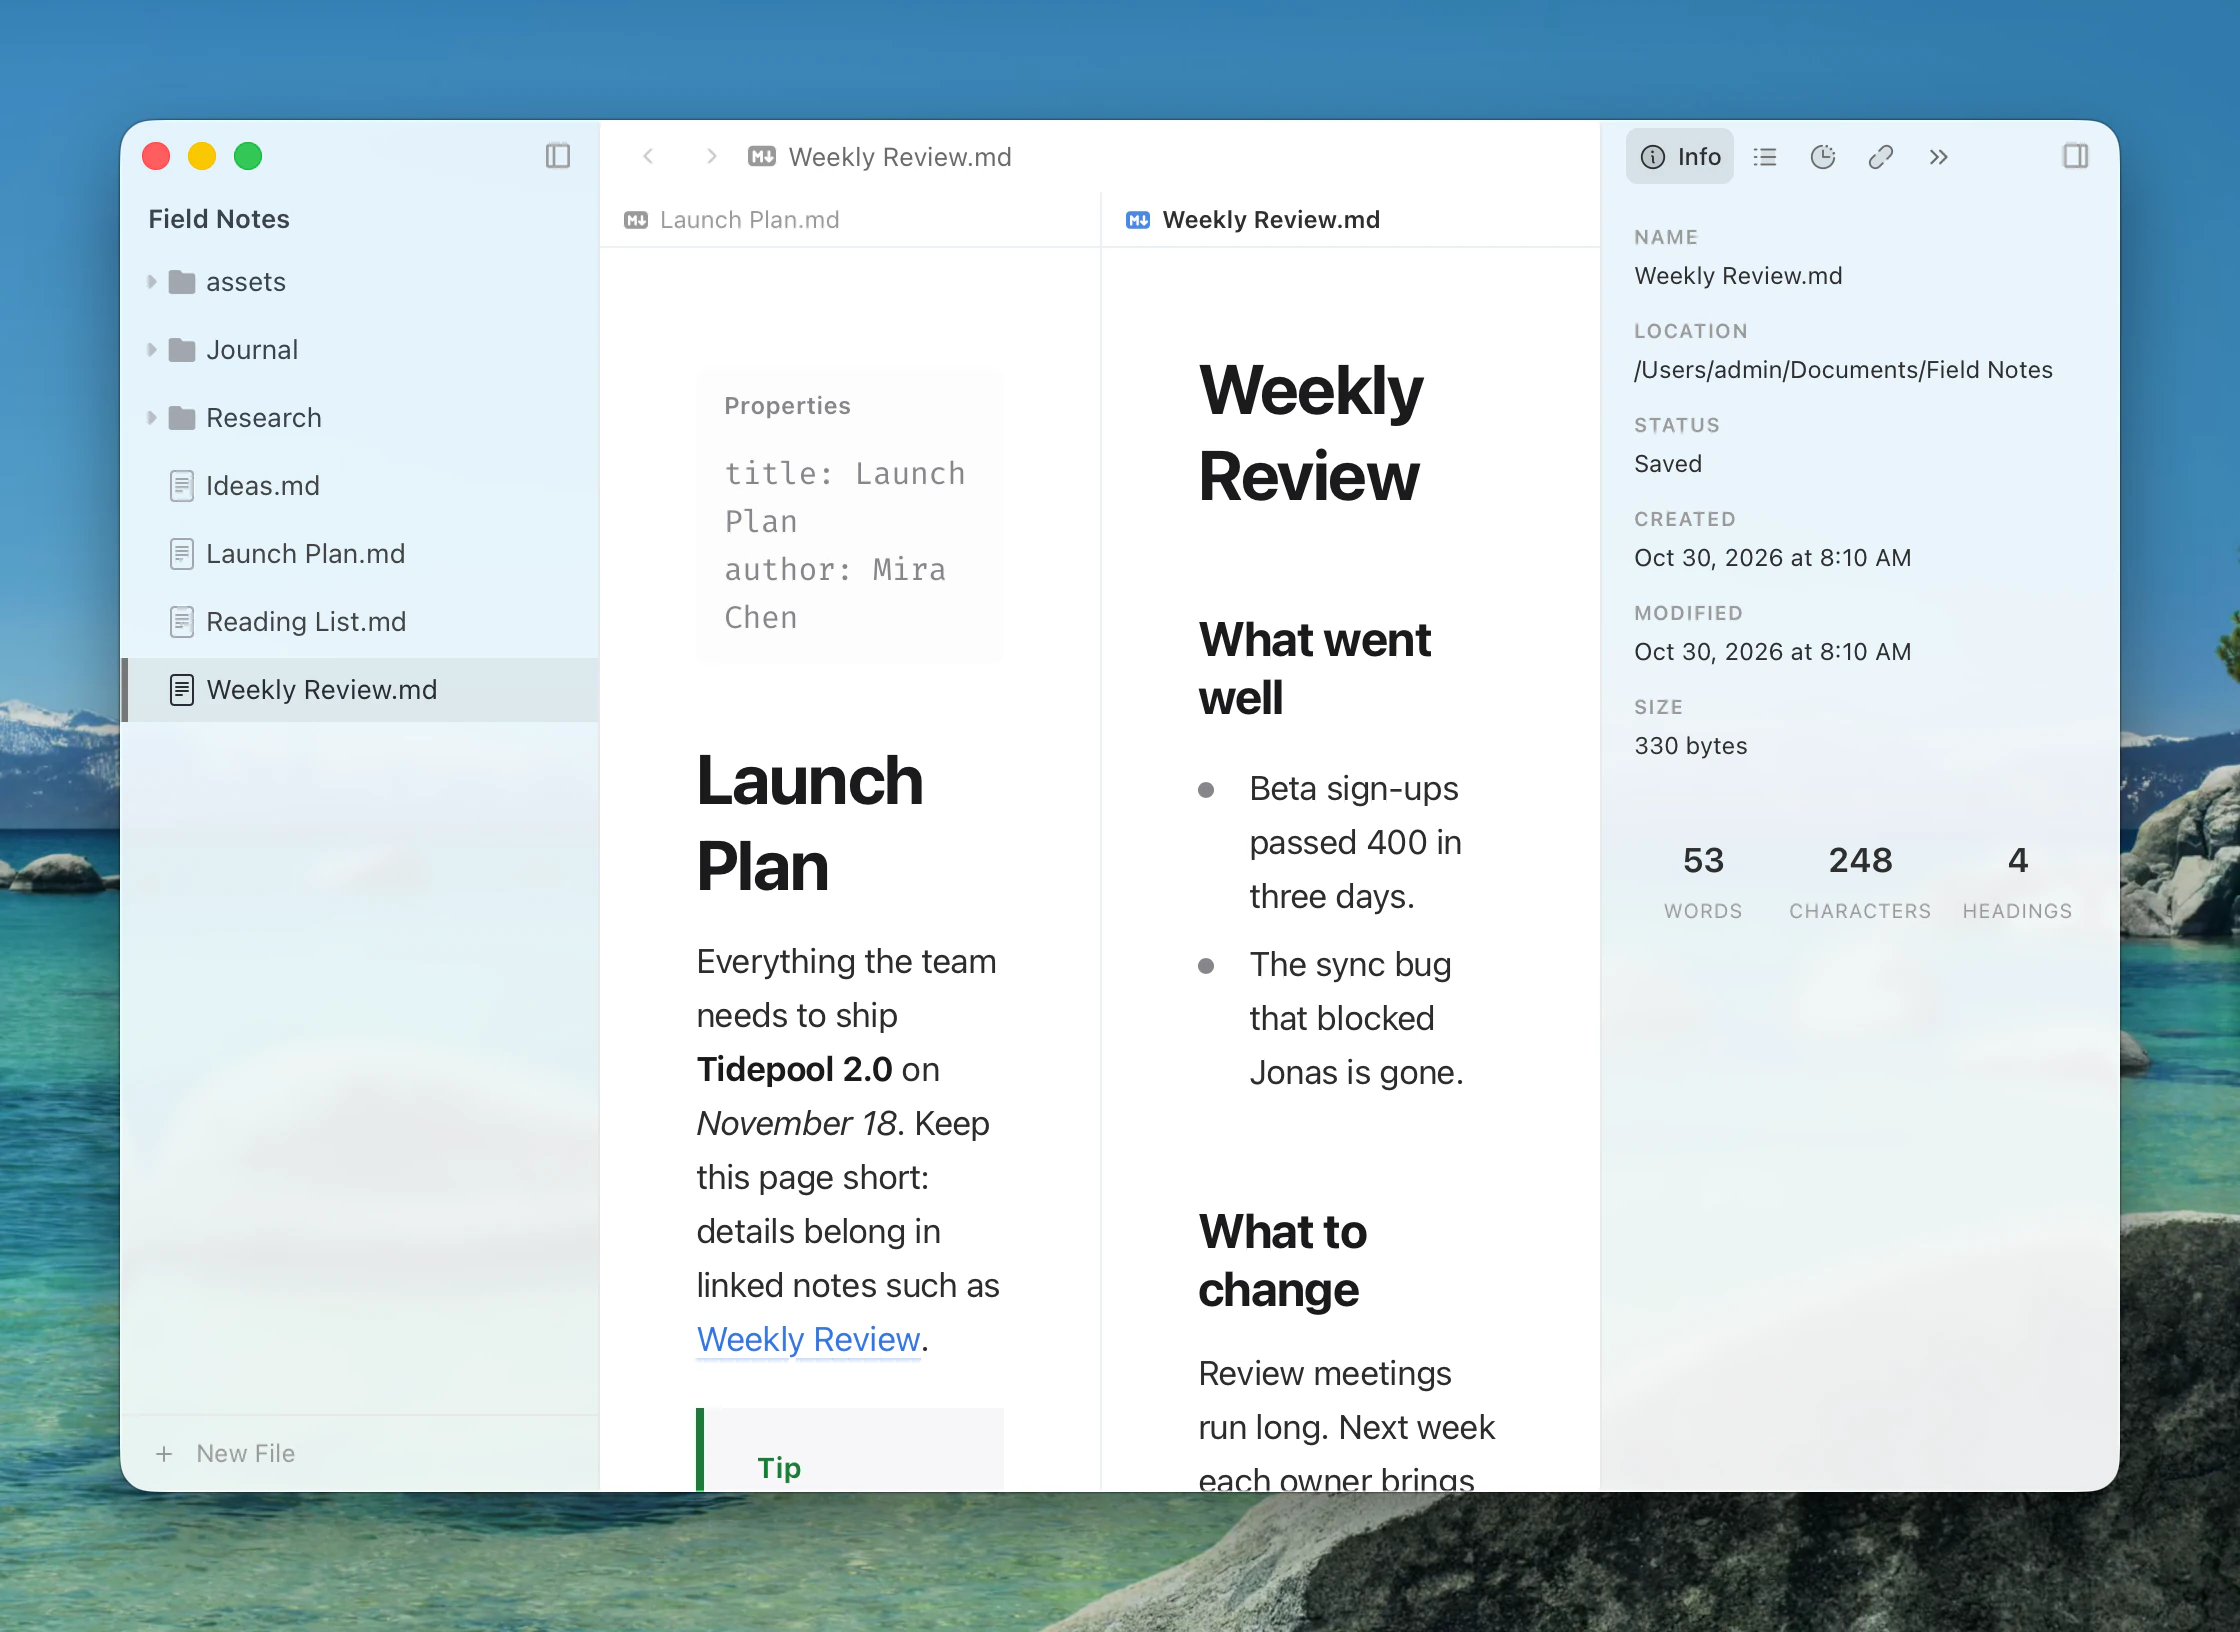Viewport: 2240px width, 1632px height.
Task: Expand the Journal folder disclosure triangle
Action: pos(152,350)
